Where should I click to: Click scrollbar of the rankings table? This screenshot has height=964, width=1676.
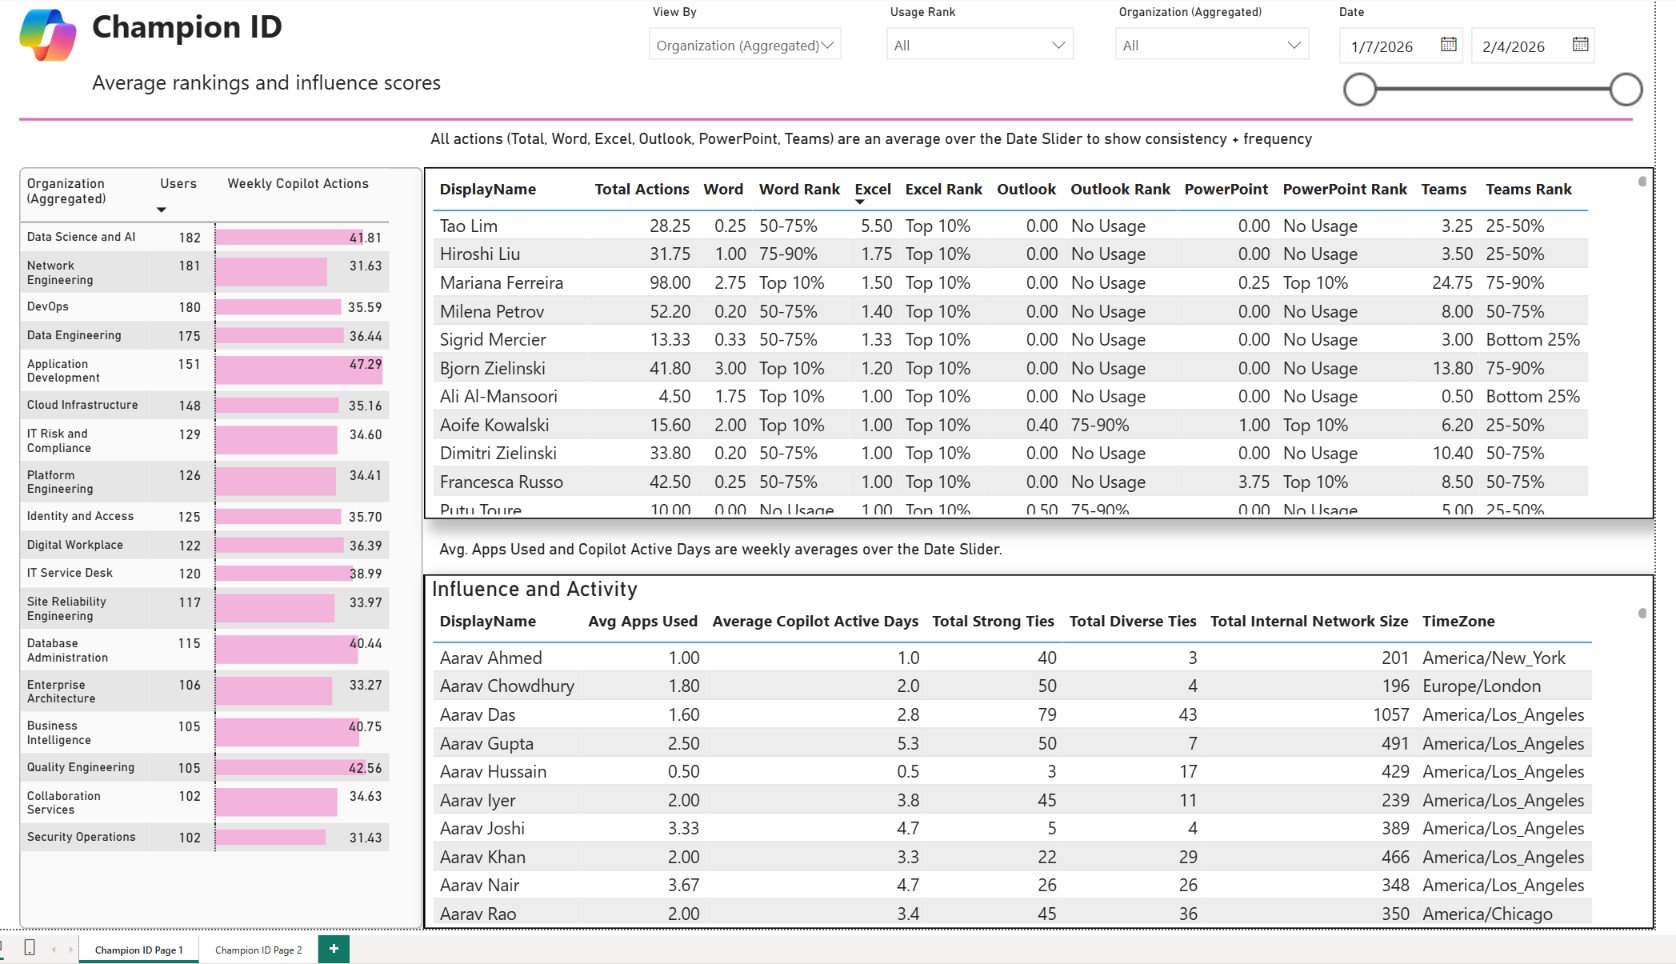pos(1642,182)
